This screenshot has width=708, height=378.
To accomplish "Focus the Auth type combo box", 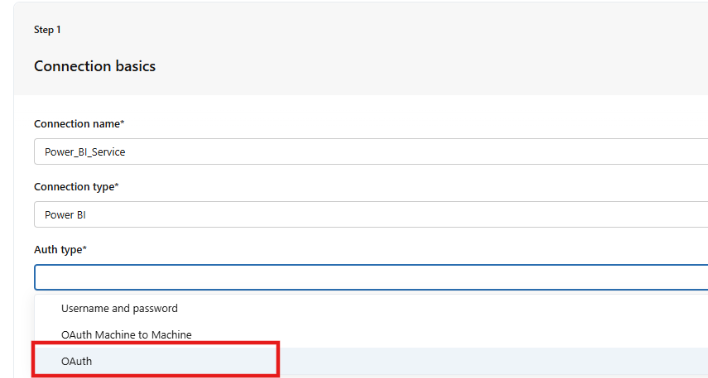I will (371, 277).
